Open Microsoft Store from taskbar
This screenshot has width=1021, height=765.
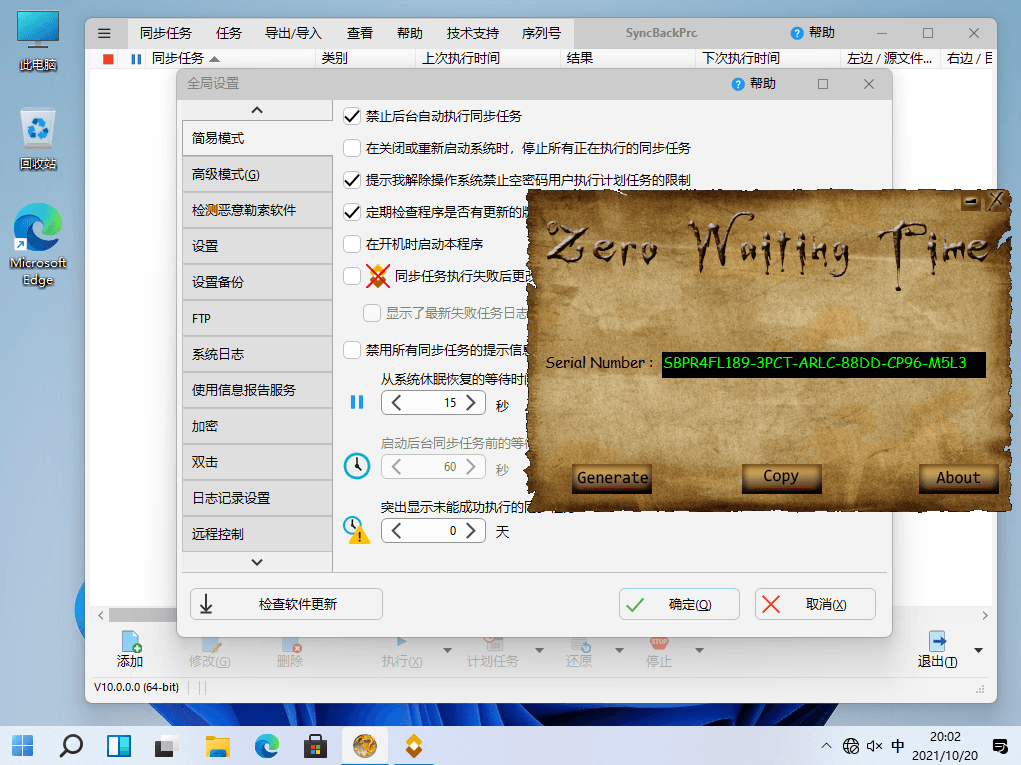(x=315, y=745)
